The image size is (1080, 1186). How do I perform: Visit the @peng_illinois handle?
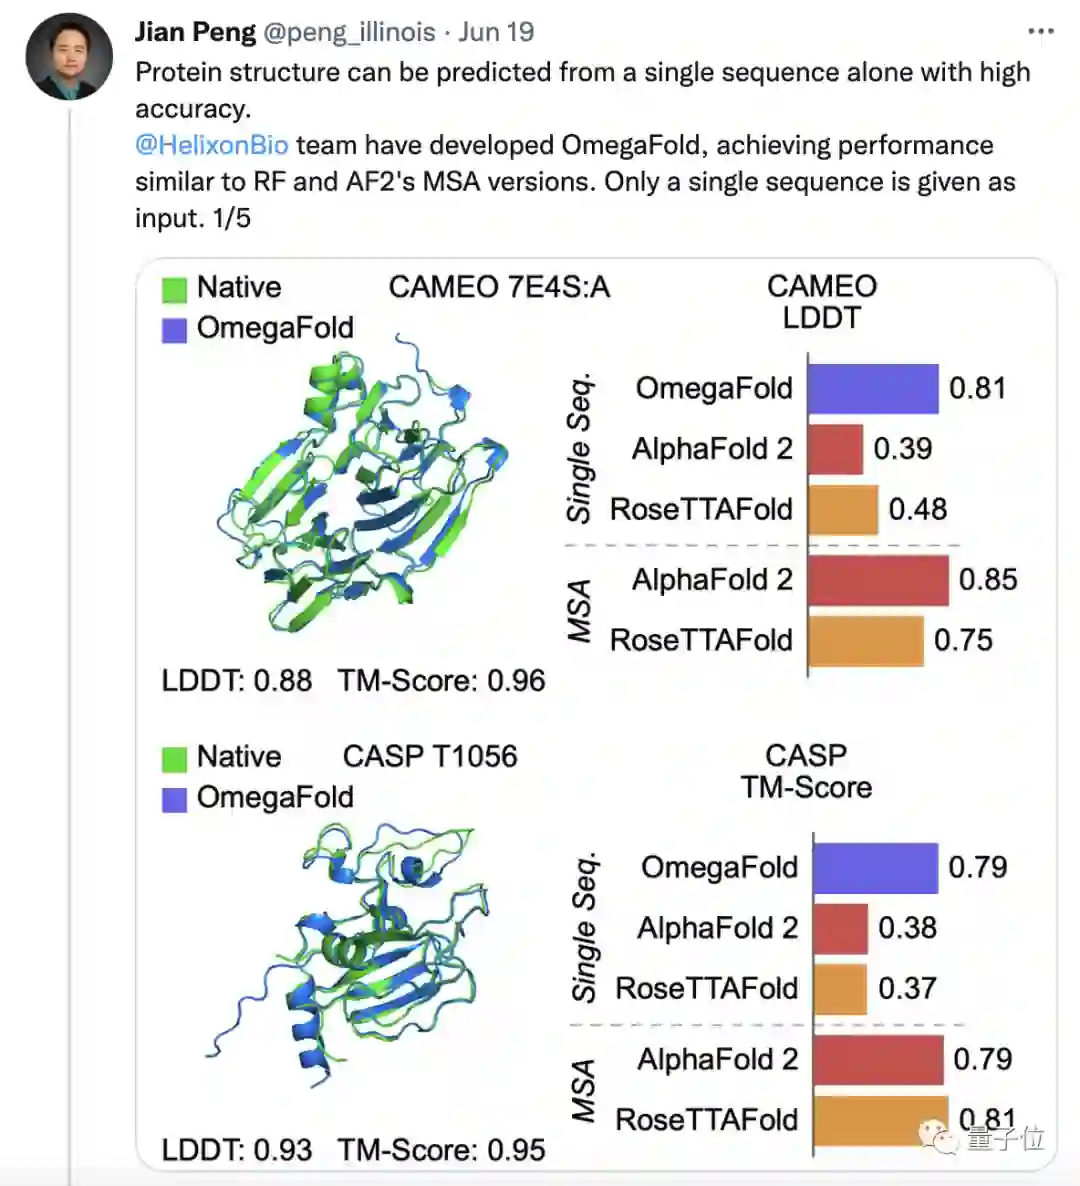click(349, 32)
